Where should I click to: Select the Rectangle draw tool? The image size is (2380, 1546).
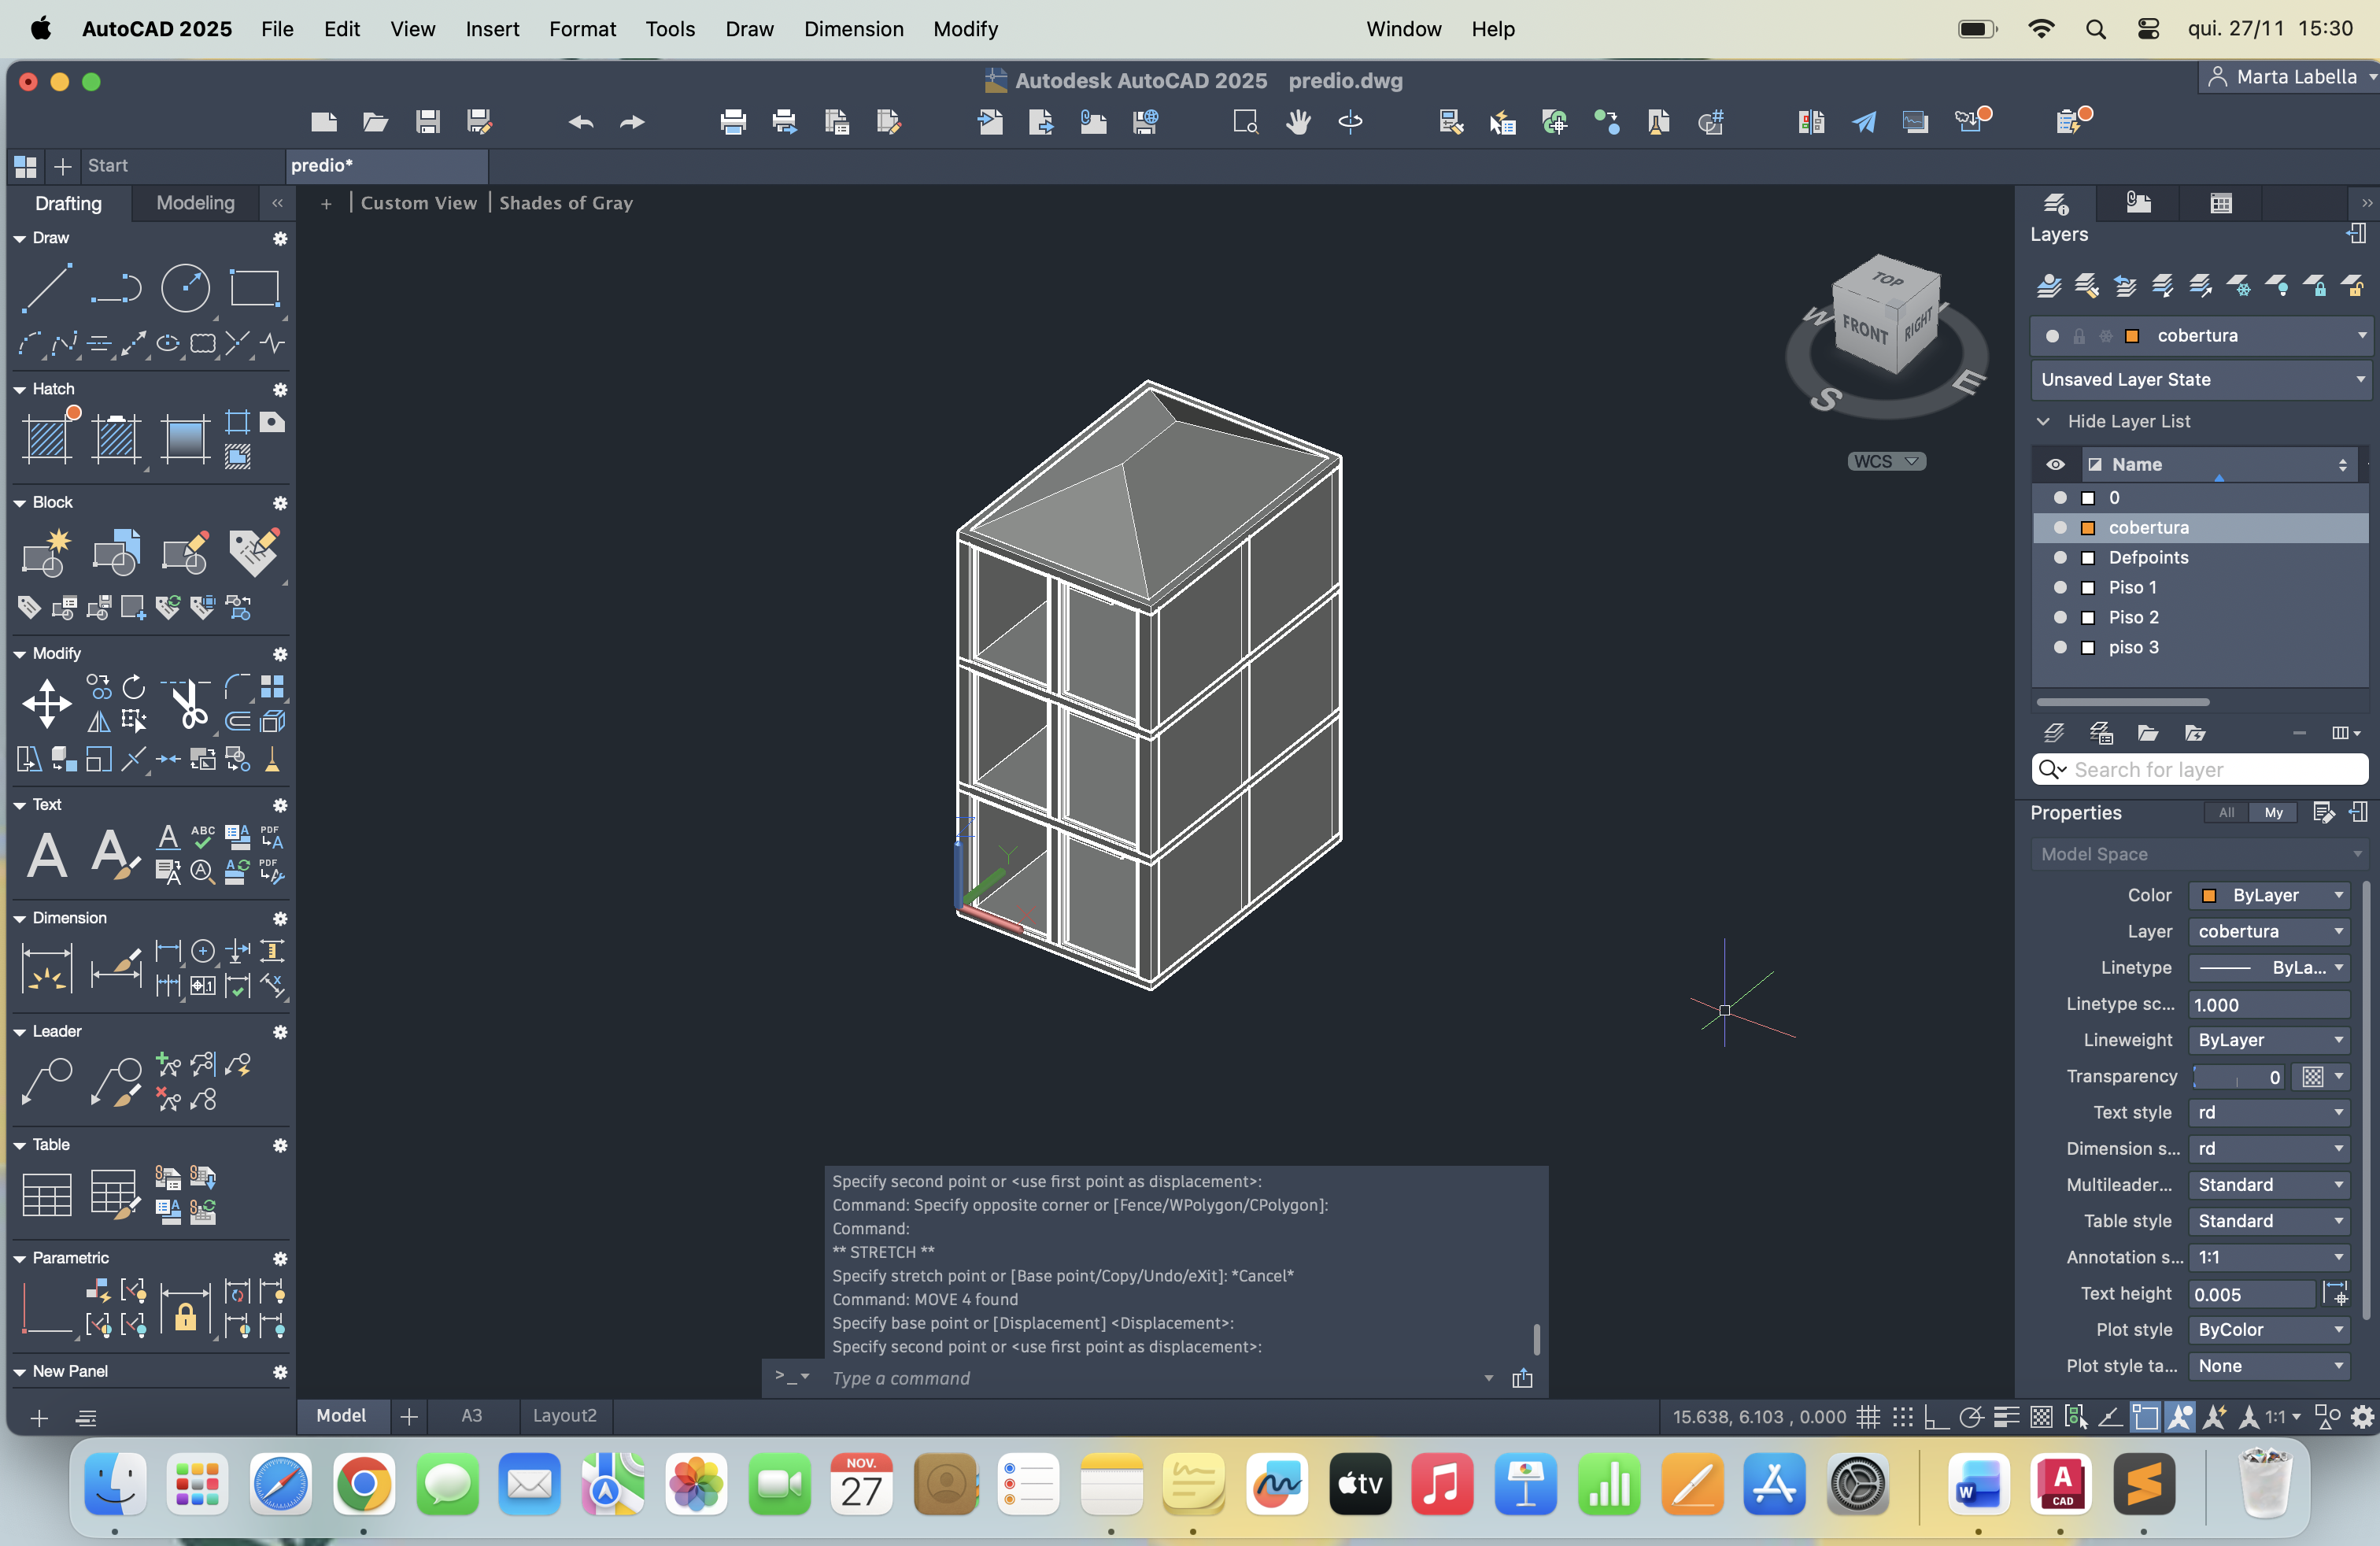click(254, 289)
